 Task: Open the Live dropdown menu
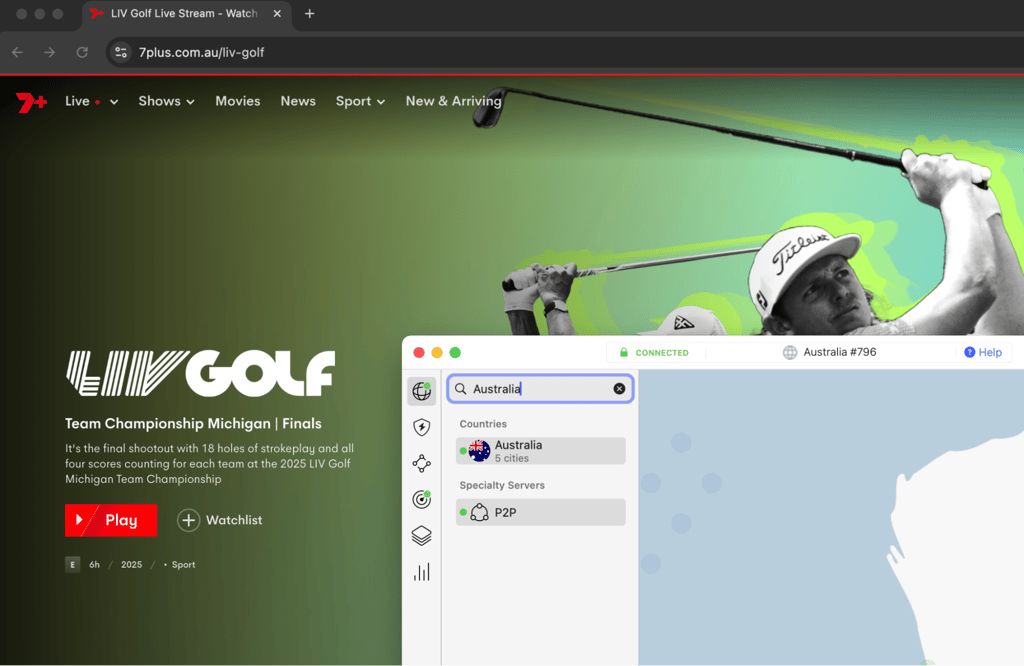tap(91, 101)
